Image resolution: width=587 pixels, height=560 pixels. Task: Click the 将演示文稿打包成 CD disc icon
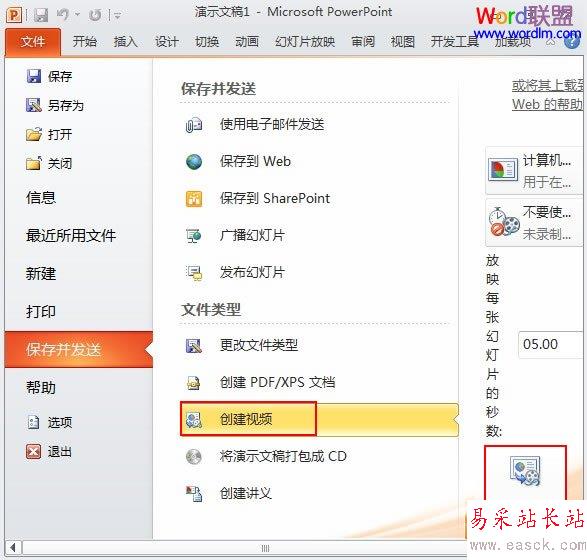[x=194, y=457]
